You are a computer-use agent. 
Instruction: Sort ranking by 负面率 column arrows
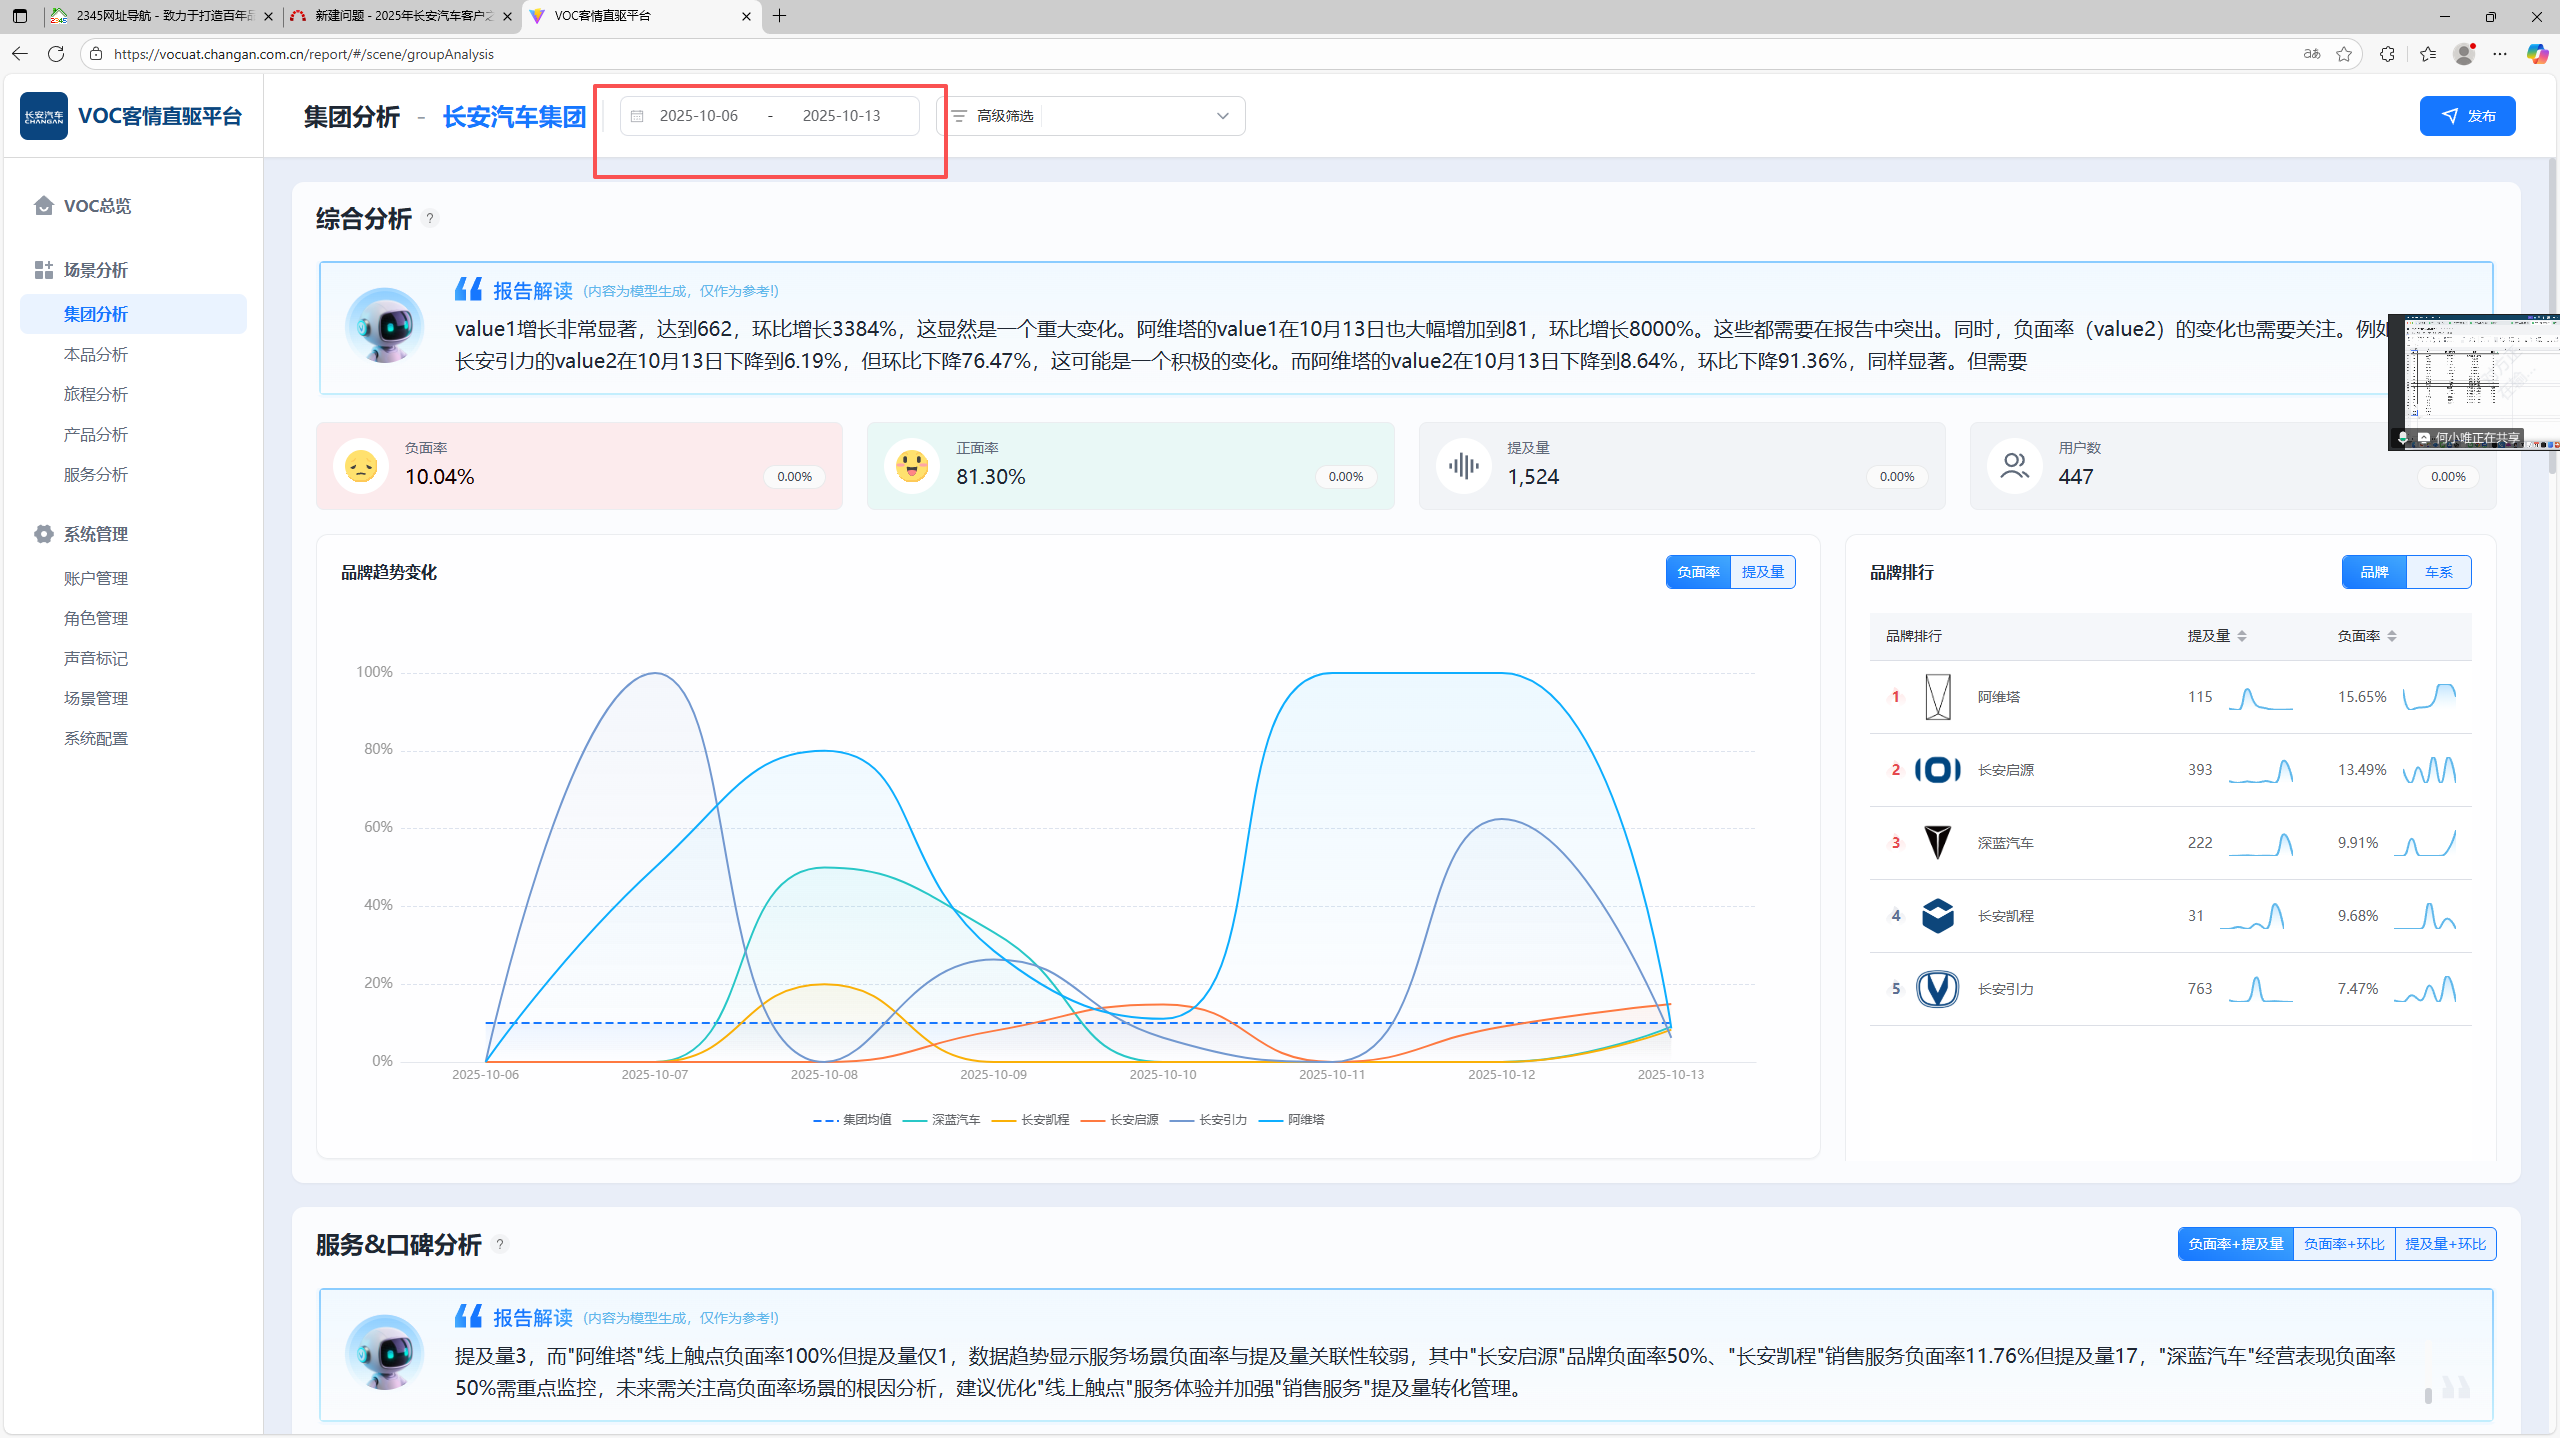click(2391, 636)
